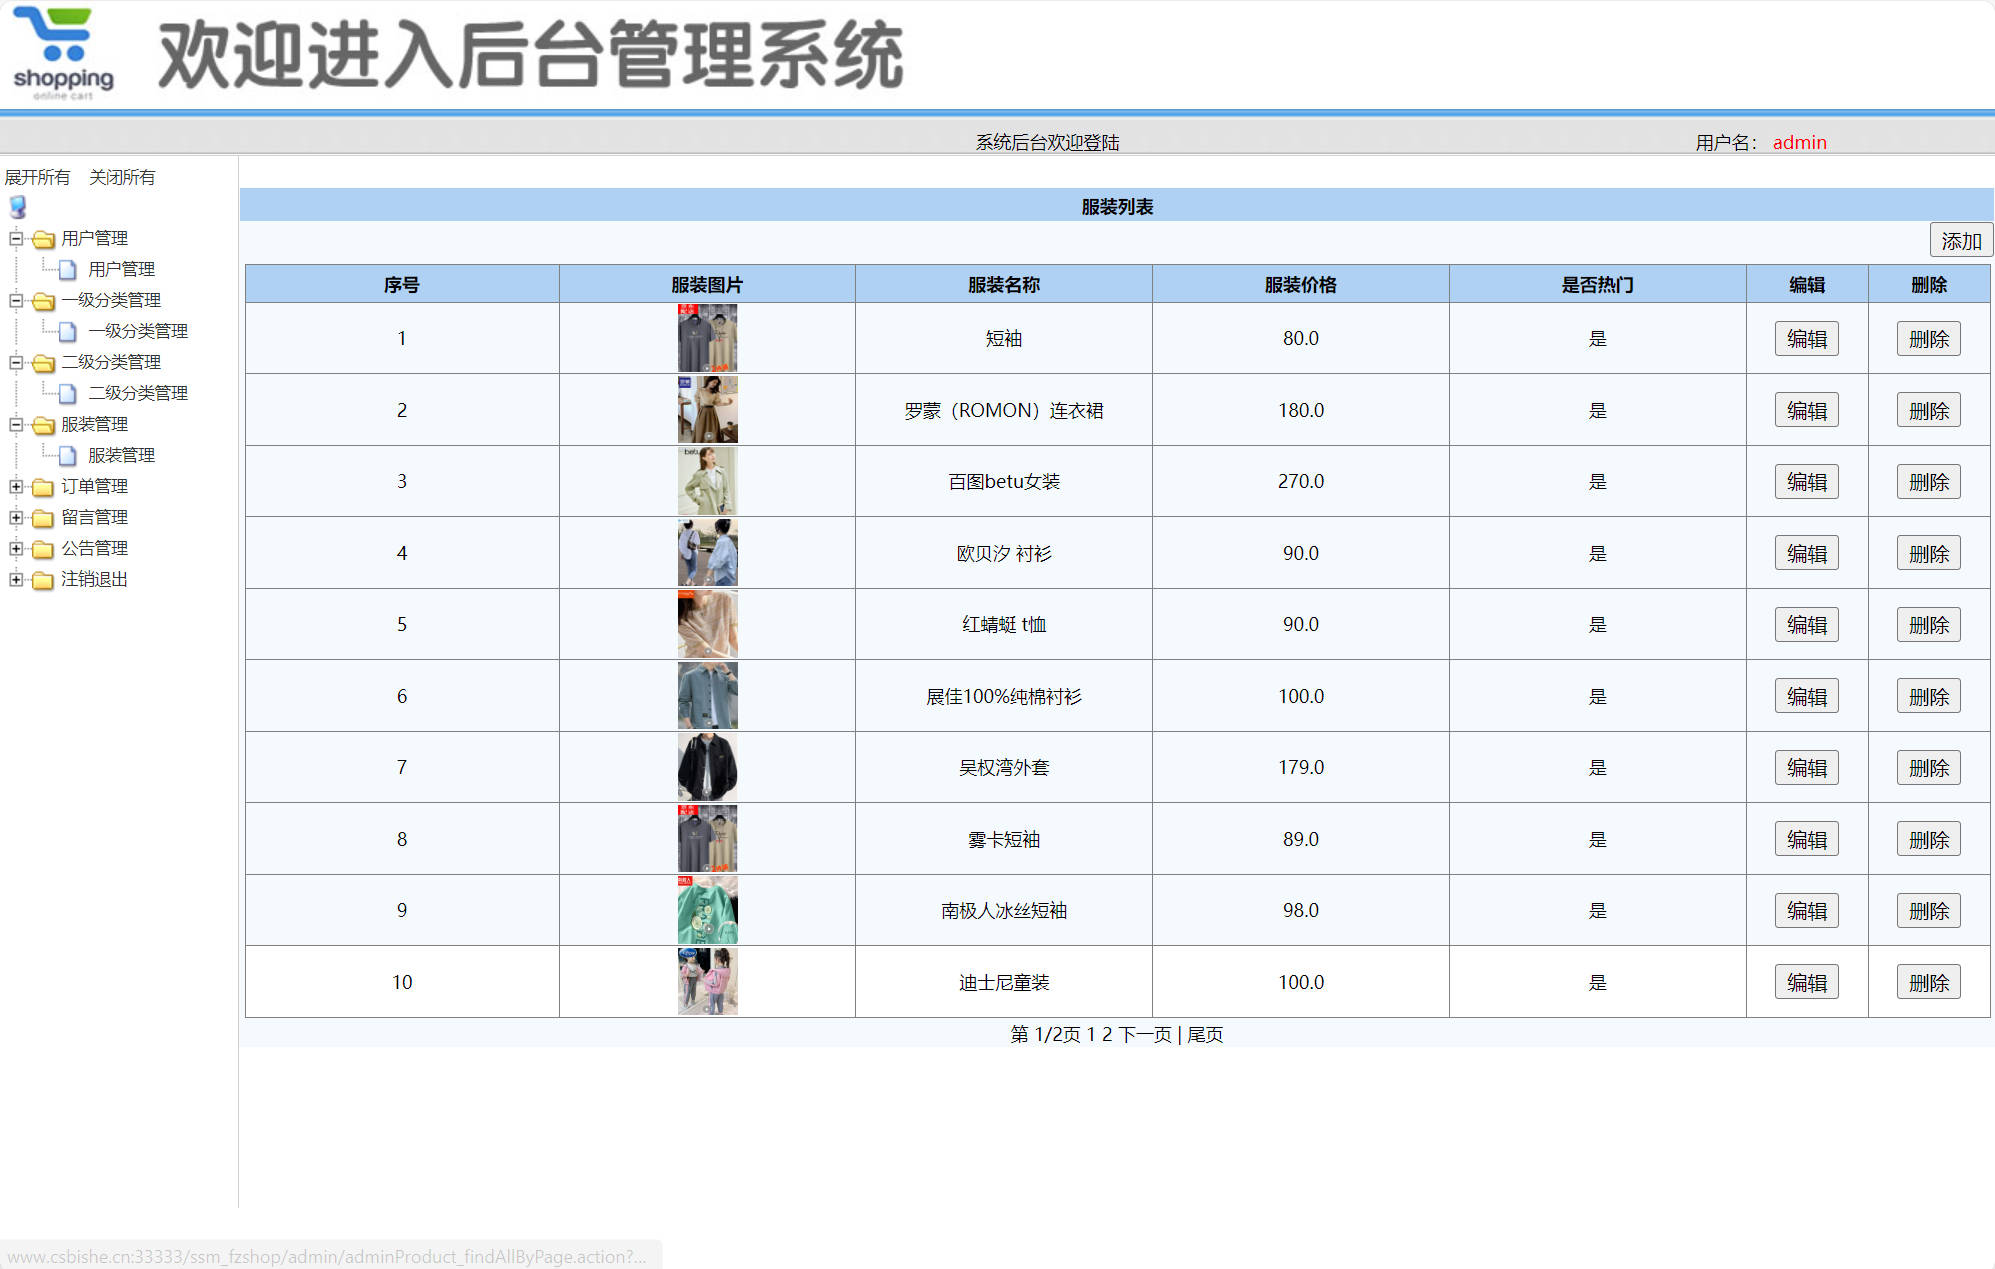Expand the 留言管理 tree node
1995x1269 pixels.
[14, 518]
